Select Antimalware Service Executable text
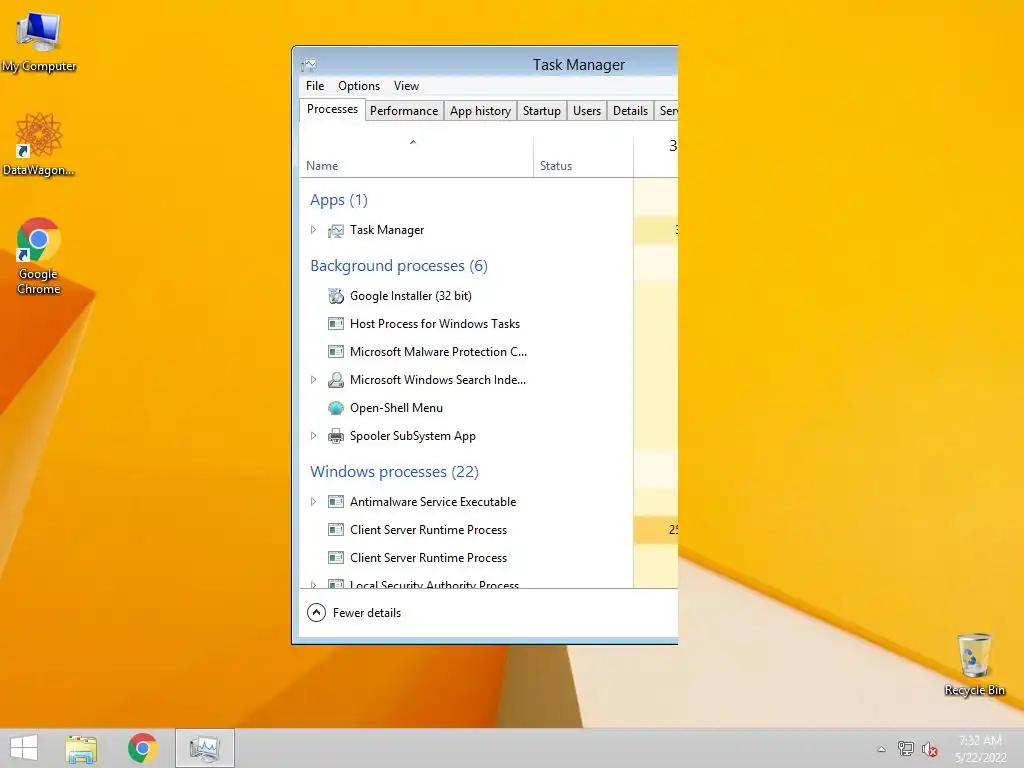Viewport: 1024px width, 768px height. pos(433,502)
